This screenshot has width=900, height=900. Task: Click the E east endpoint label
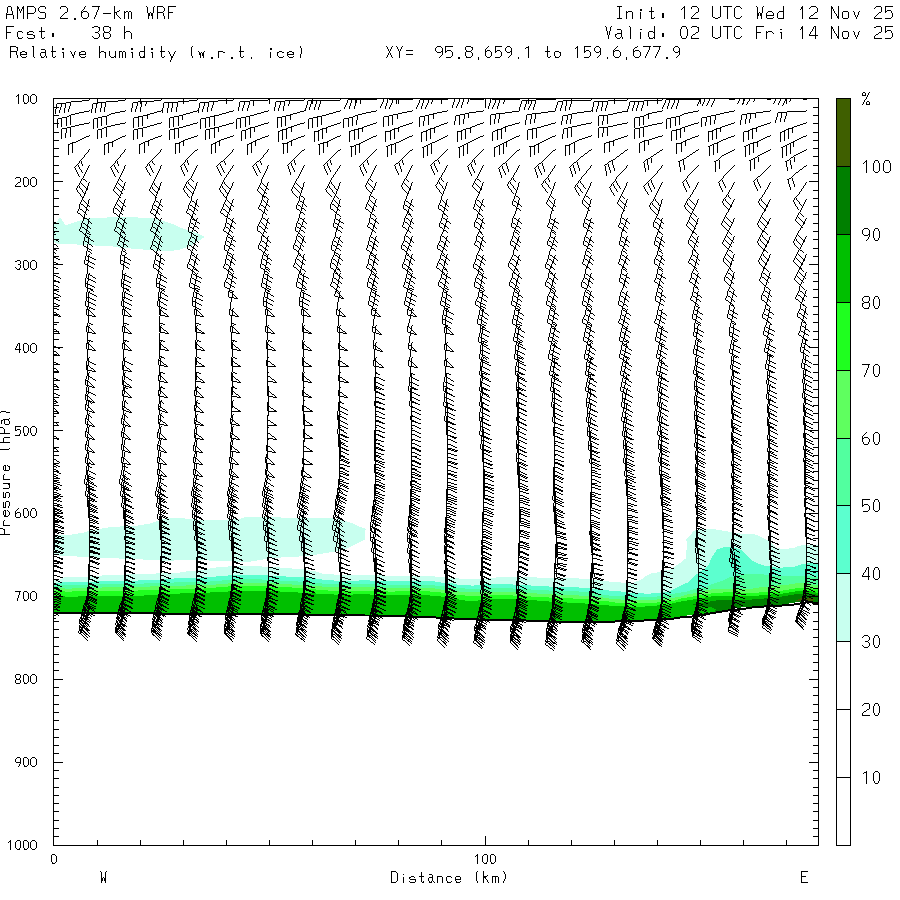click(x=803, y=878)
